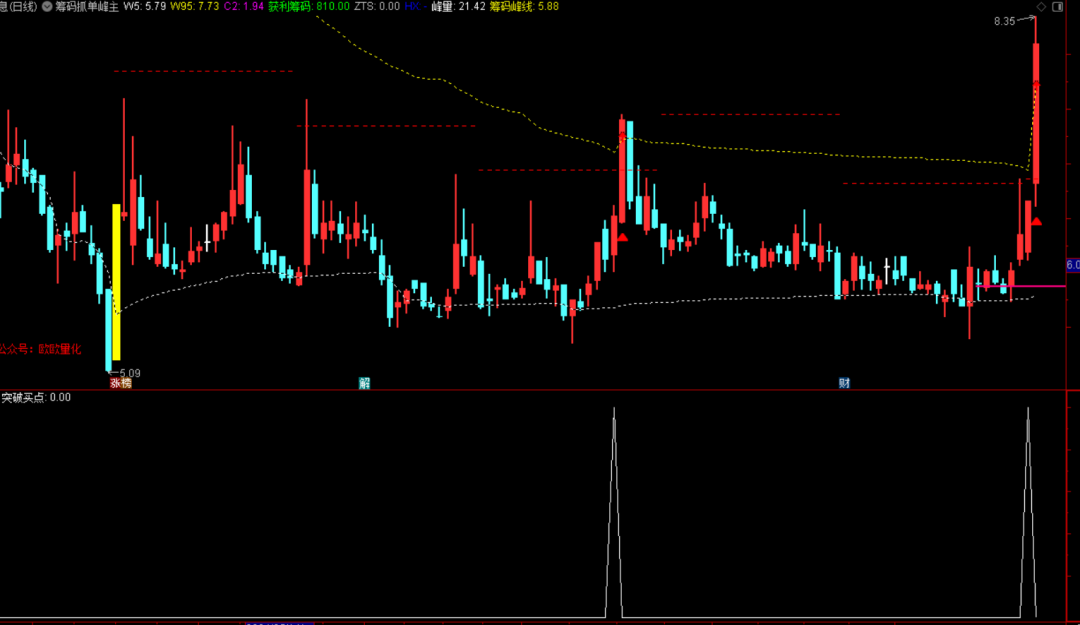
Task: Open the 财 event marker
Action: pos(844,383)
